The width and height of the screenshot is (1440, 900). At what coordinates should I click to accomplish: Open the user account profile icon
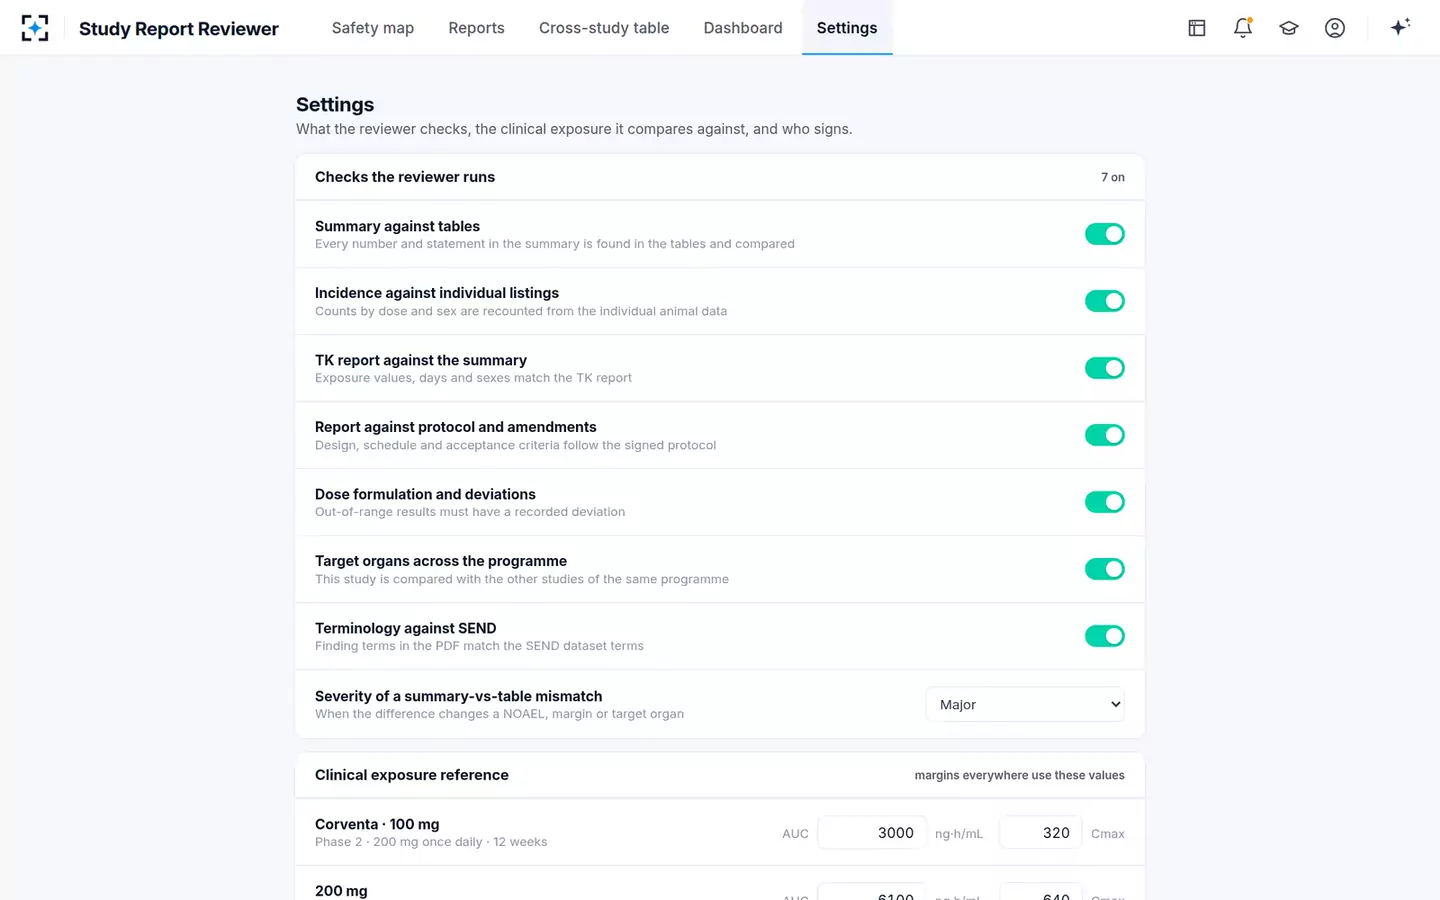pyautogui.click(x=1335, y=28)
